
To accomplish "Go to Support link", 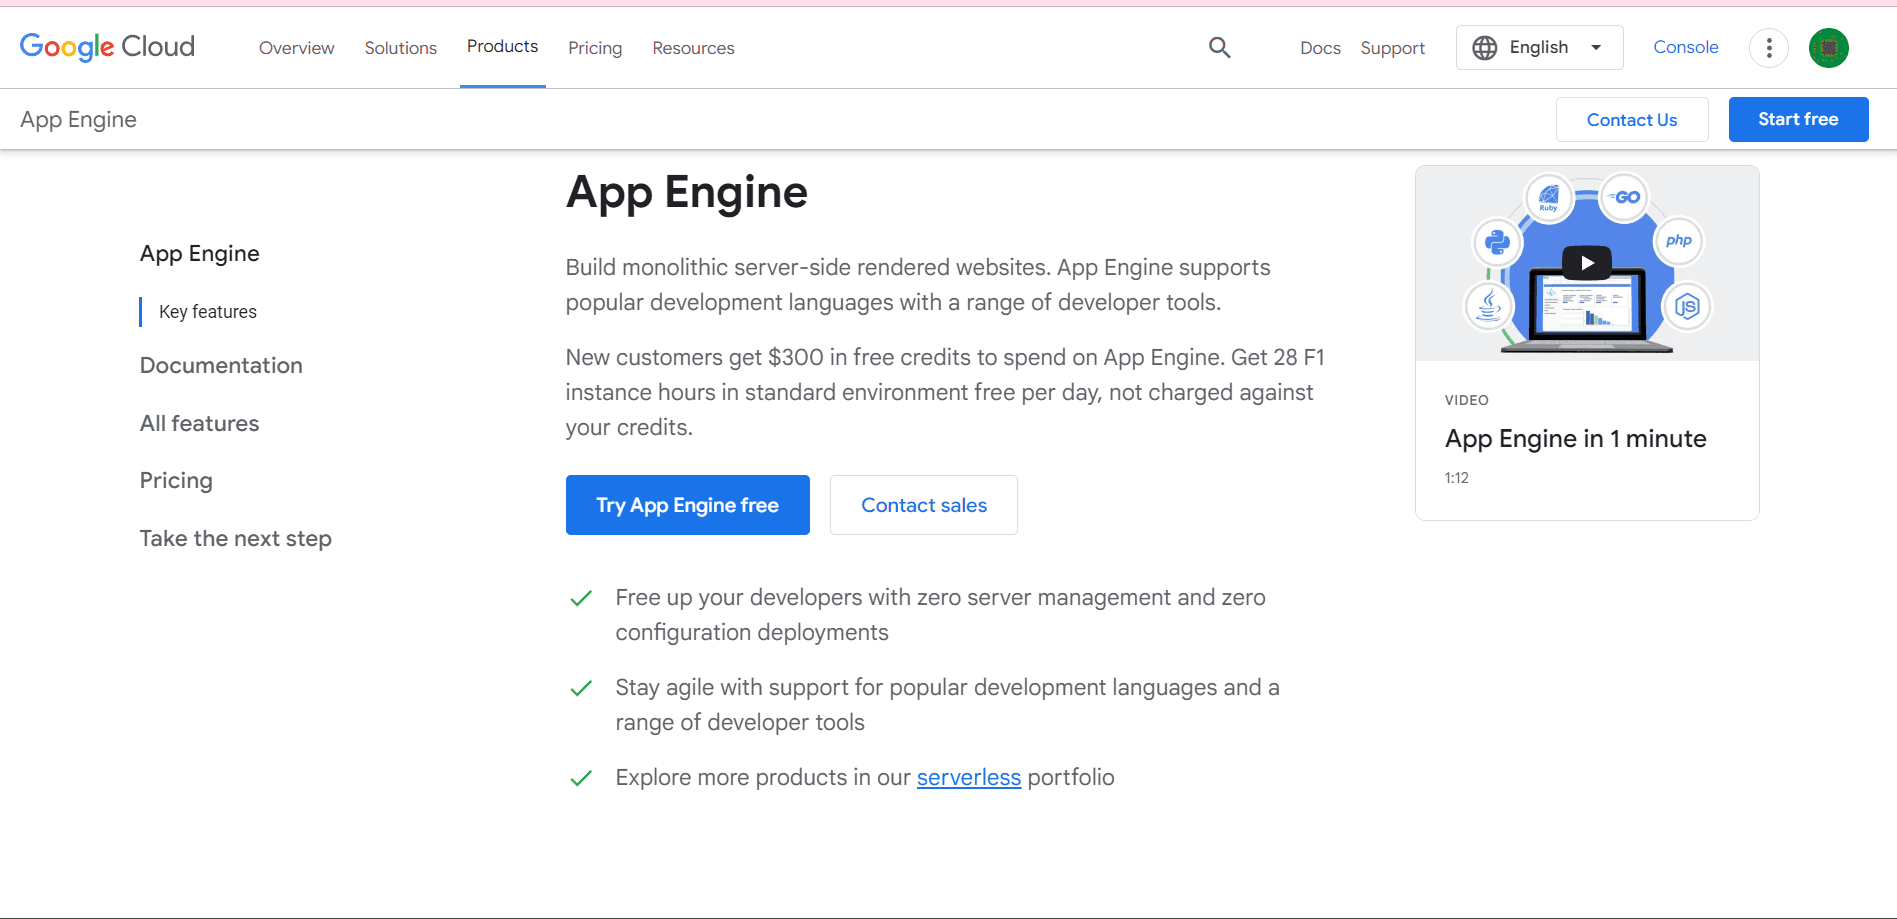I will [x=1392, y=48].
